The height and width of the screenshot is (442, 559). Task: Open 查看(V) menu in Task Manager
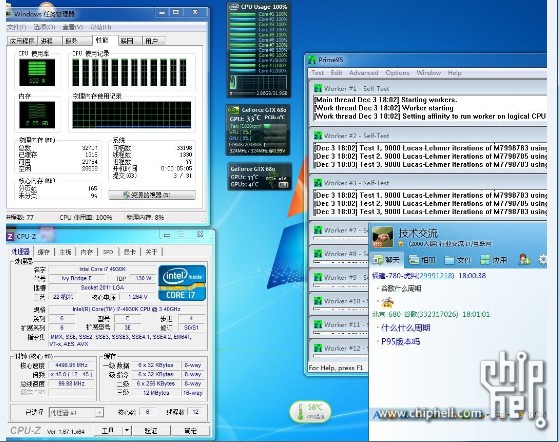[72, 27]
